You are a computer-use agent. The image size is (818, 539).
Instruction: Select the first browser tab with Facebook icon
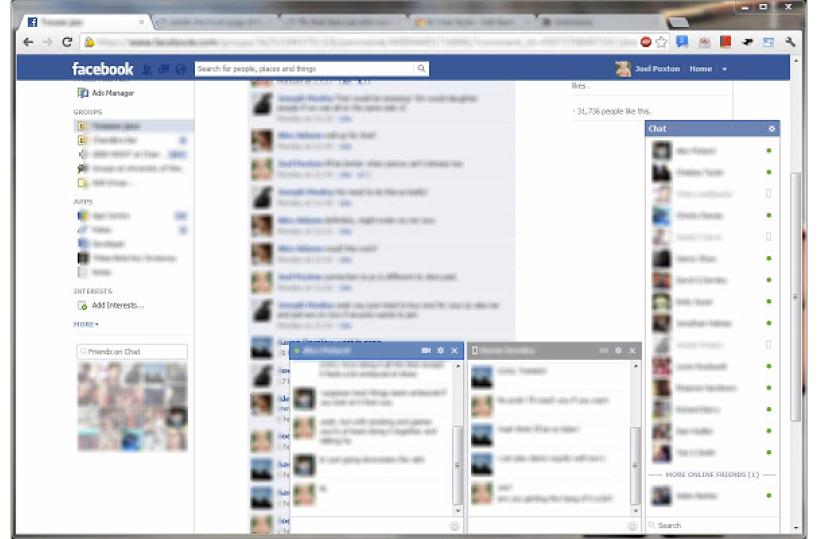(x=86, y=22)
